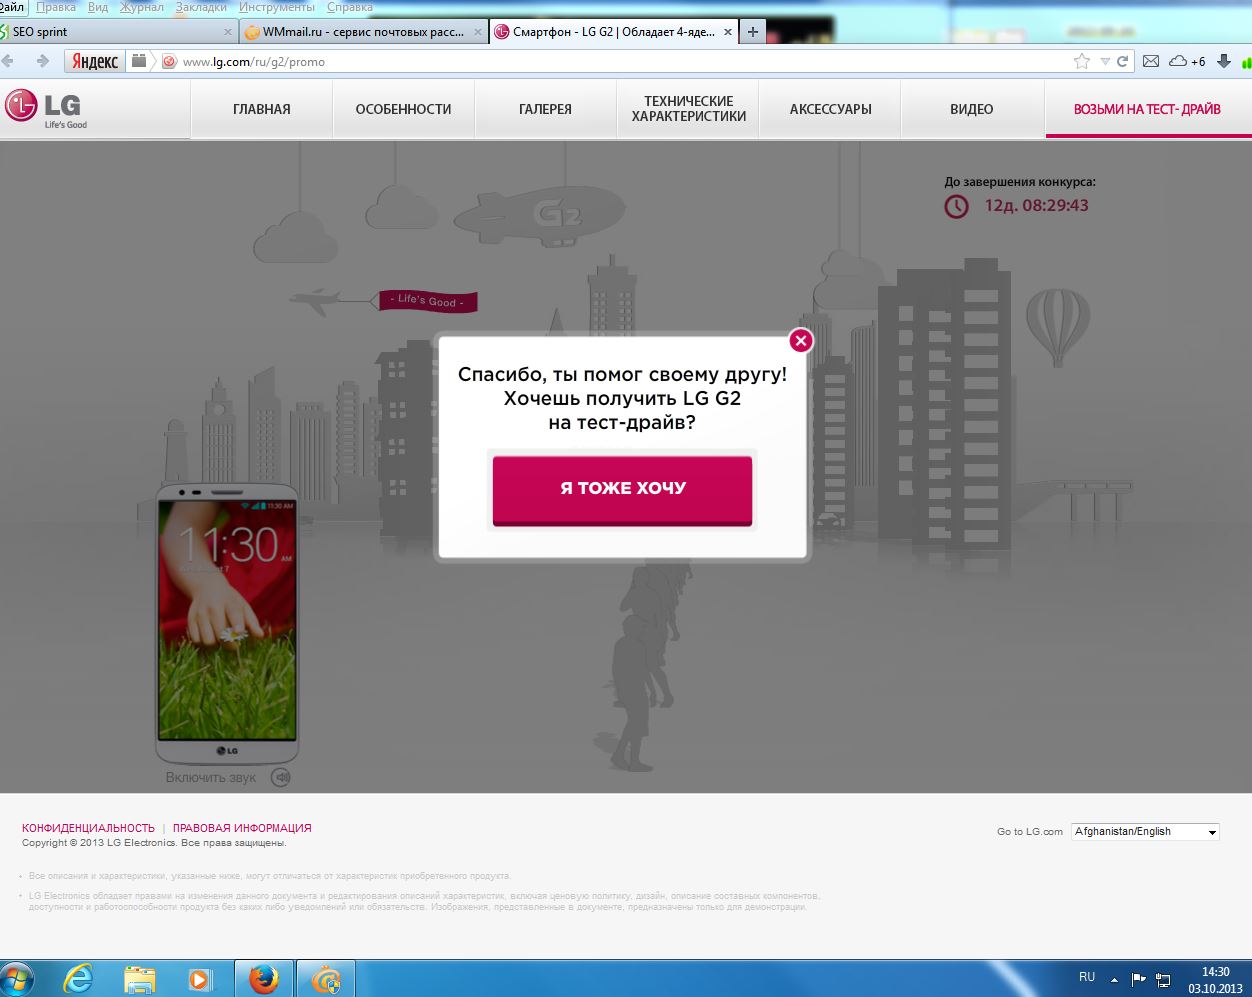Click the RU language indicator
Screen dimensions: 1252x997
1087,977
